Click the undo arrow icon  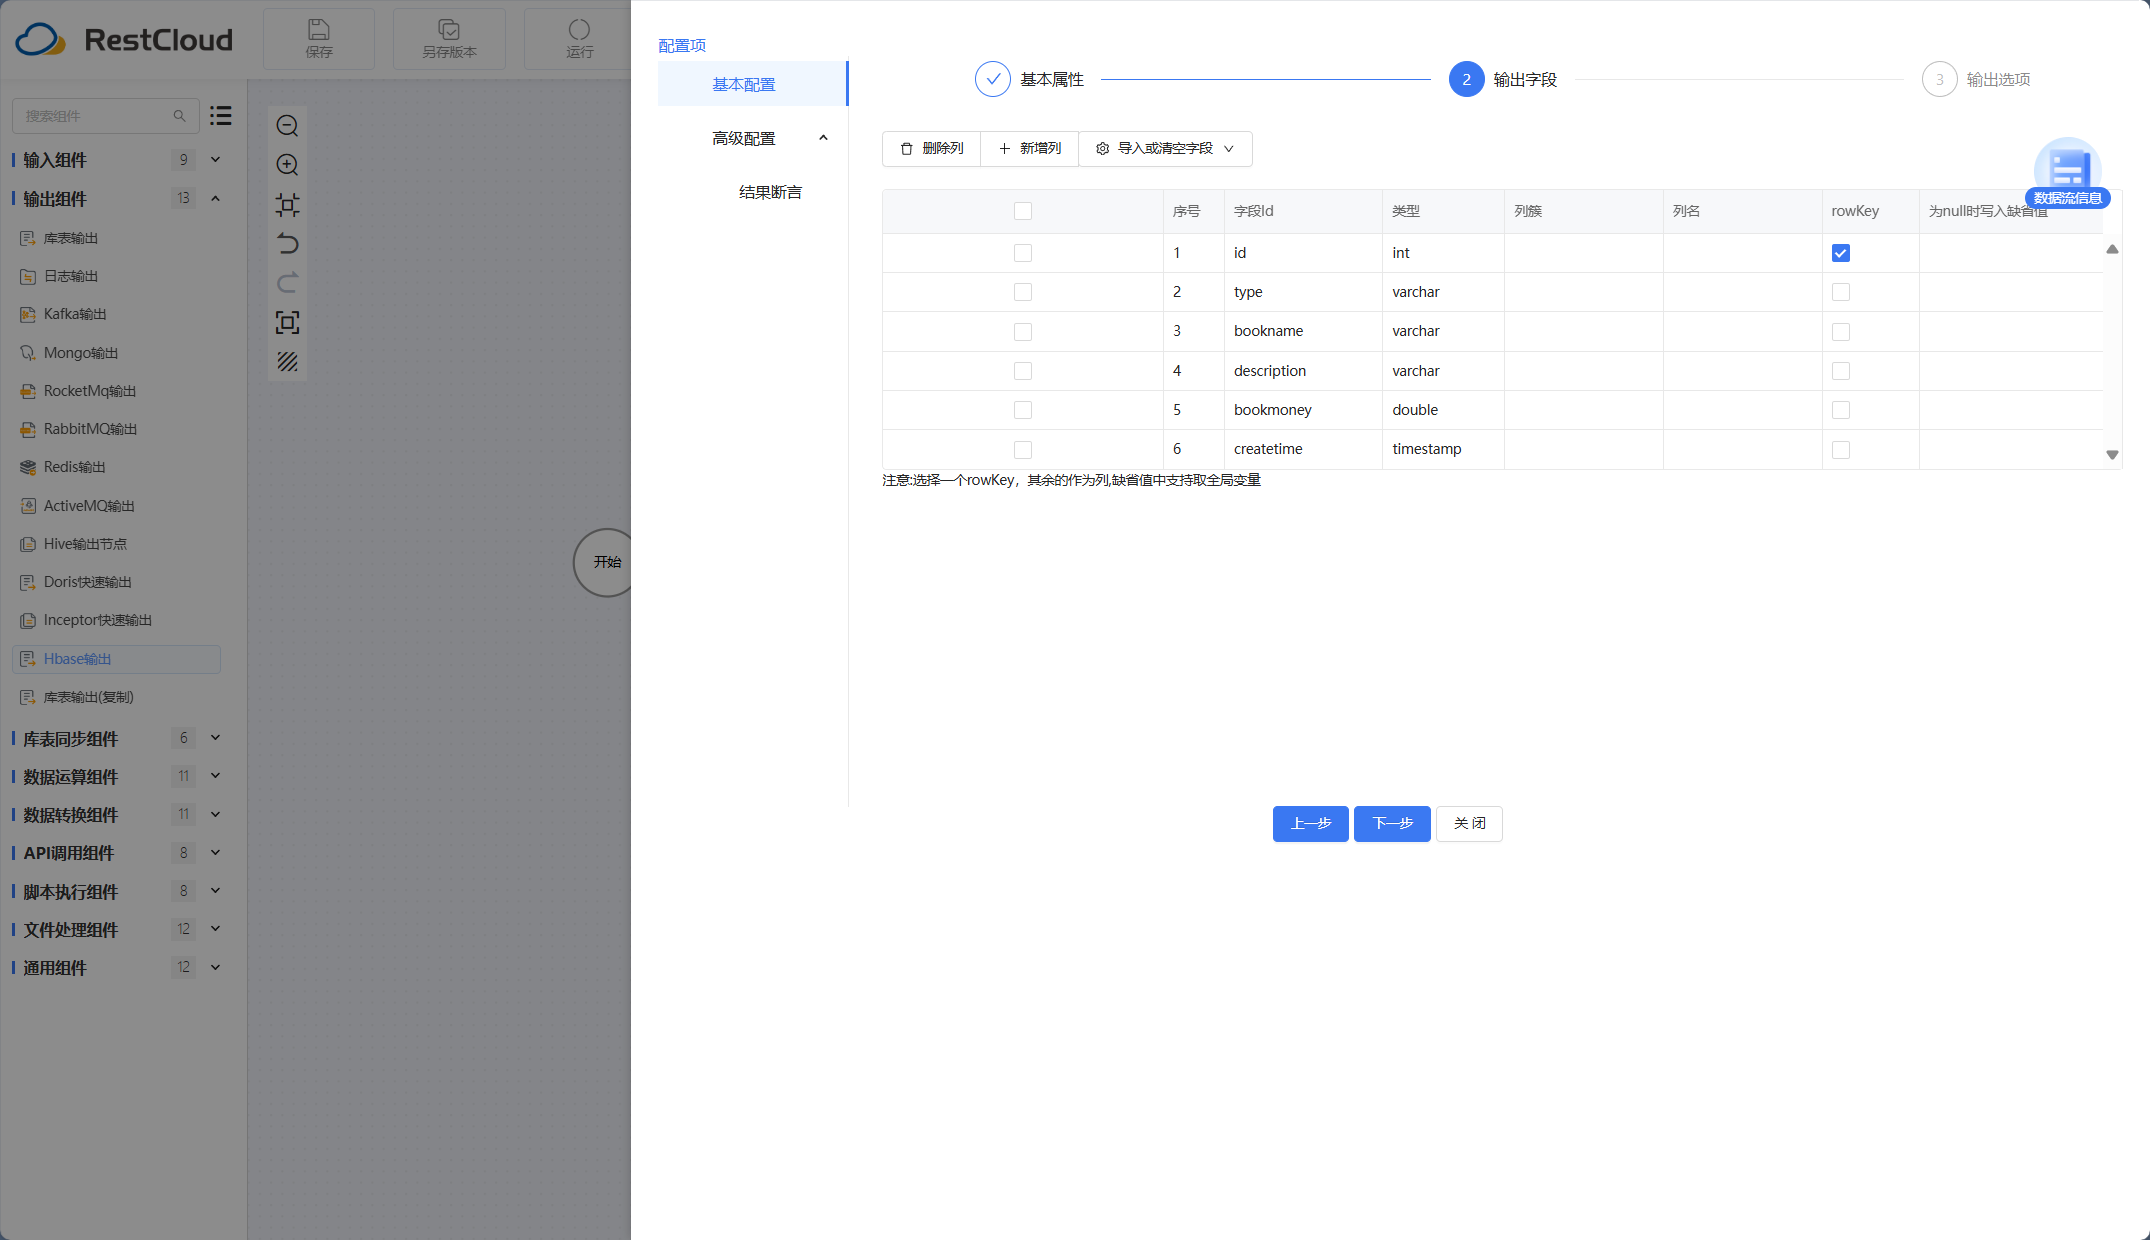(x=287, y=244)
